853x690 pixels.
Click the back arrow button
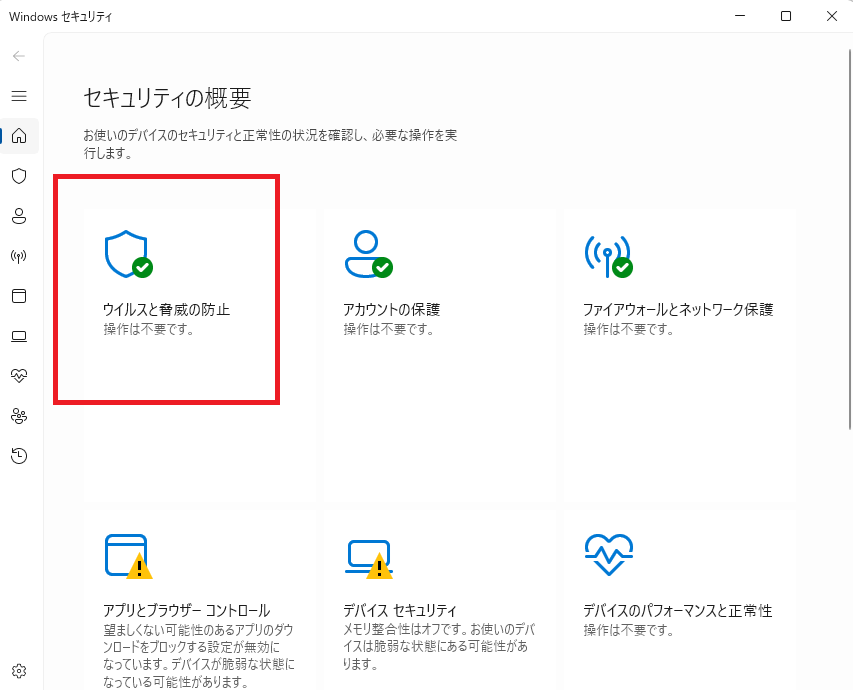[18, 56]
